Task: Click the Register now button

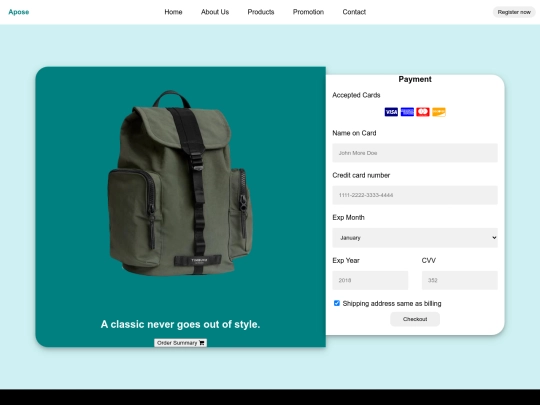Action: click(x=514, y=12)
